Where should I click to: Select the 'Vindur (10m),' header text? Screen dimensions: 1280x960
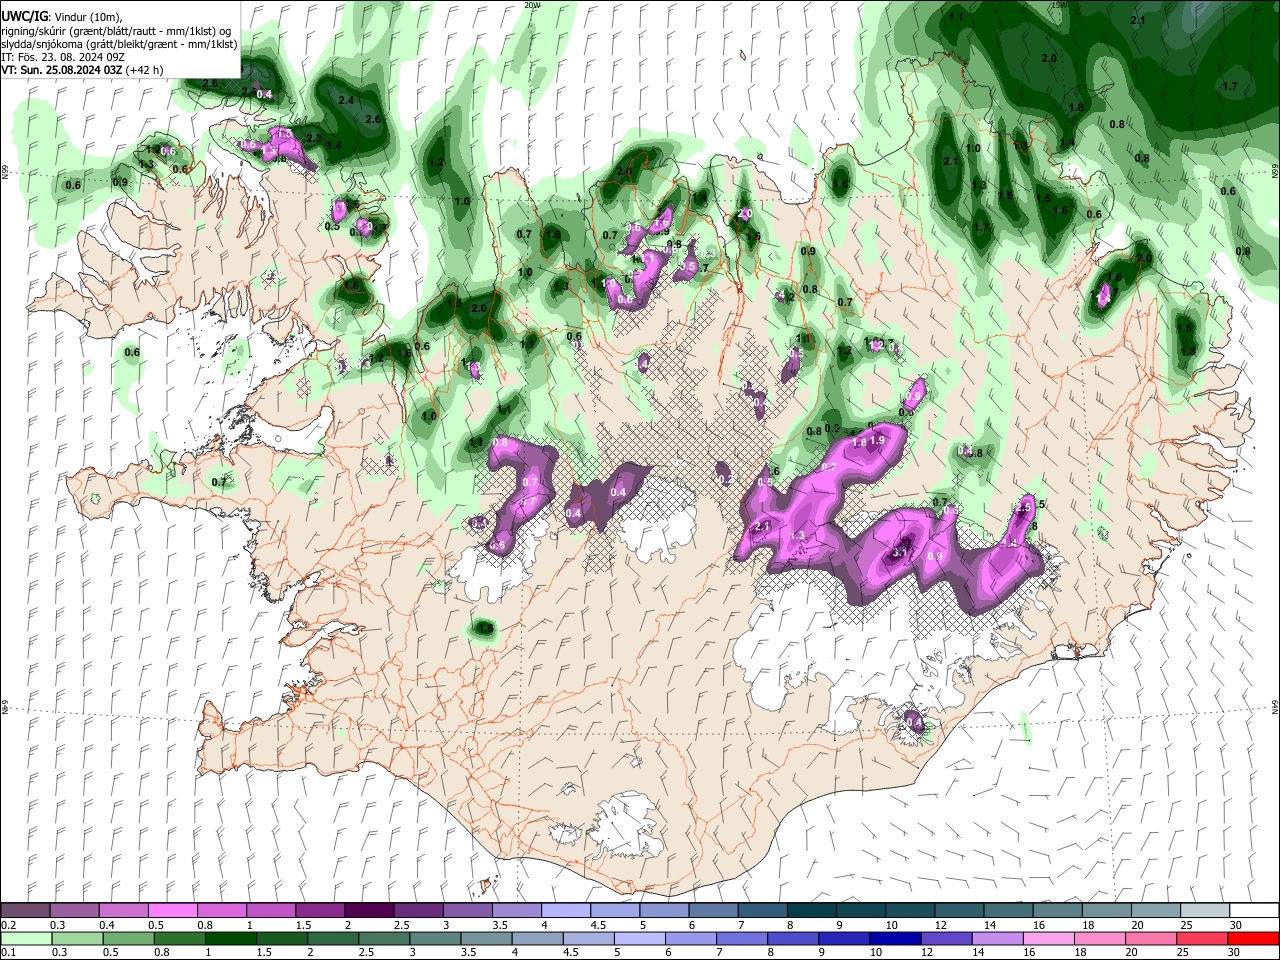click(88, 17)
